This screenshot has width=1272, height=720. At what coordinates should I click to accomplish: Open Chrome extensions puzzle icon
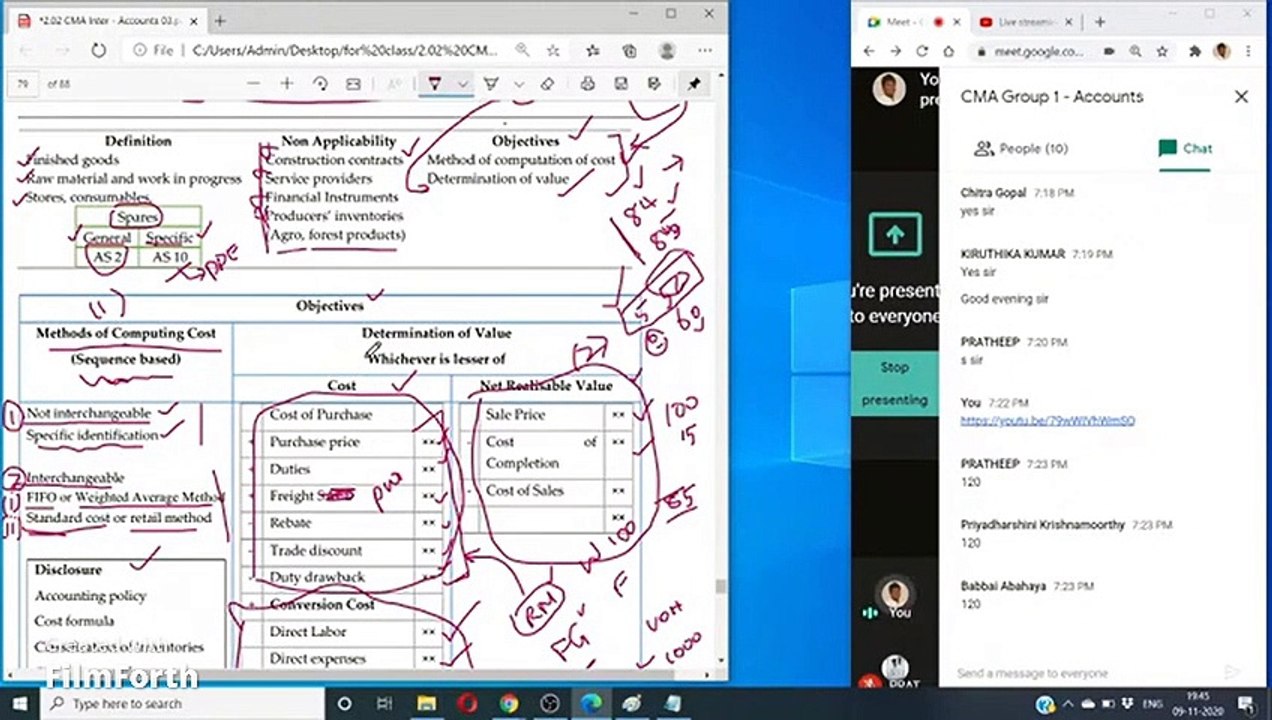1195,51
